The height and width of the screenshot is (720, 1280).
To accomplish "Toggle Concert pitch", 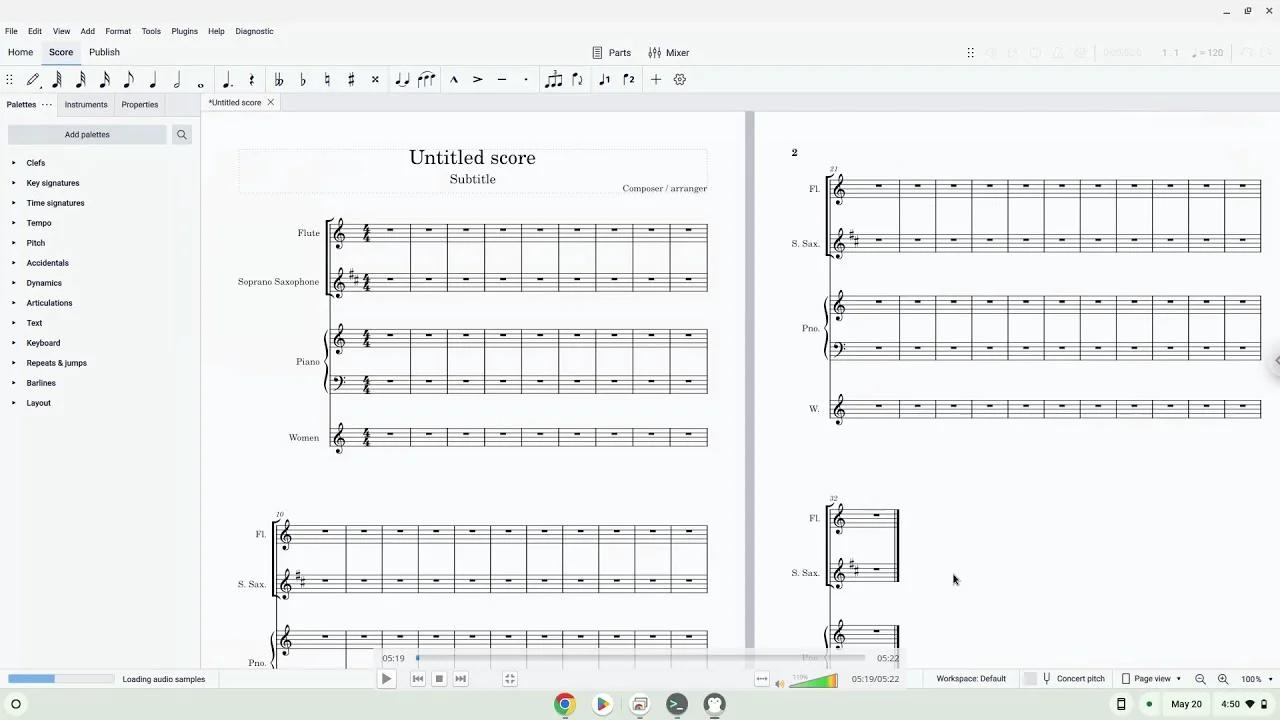I will click(1072, 679).
